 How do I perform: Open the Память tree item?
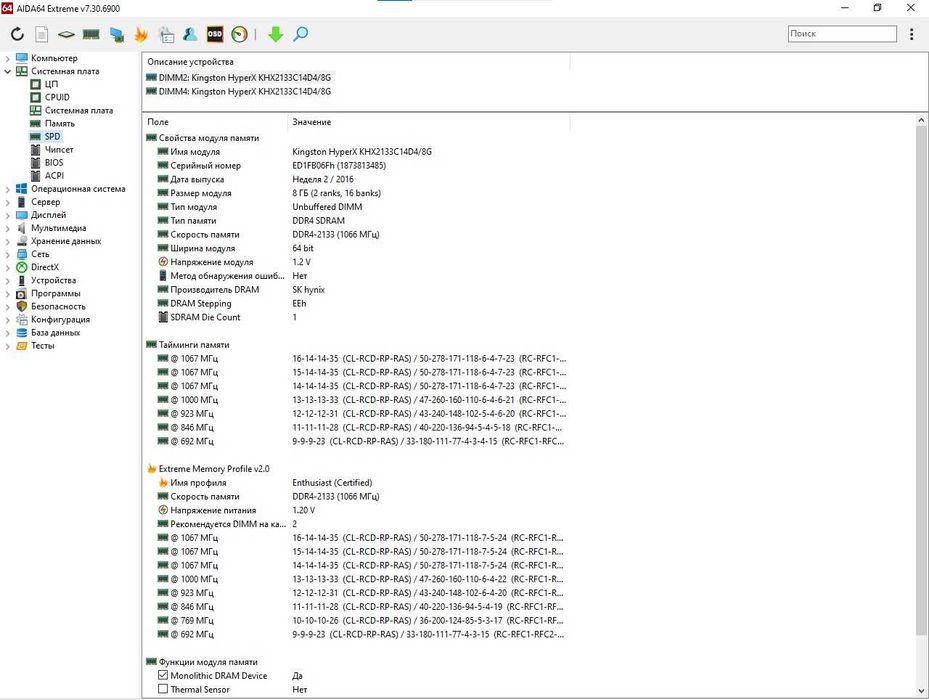pos(53,123)
